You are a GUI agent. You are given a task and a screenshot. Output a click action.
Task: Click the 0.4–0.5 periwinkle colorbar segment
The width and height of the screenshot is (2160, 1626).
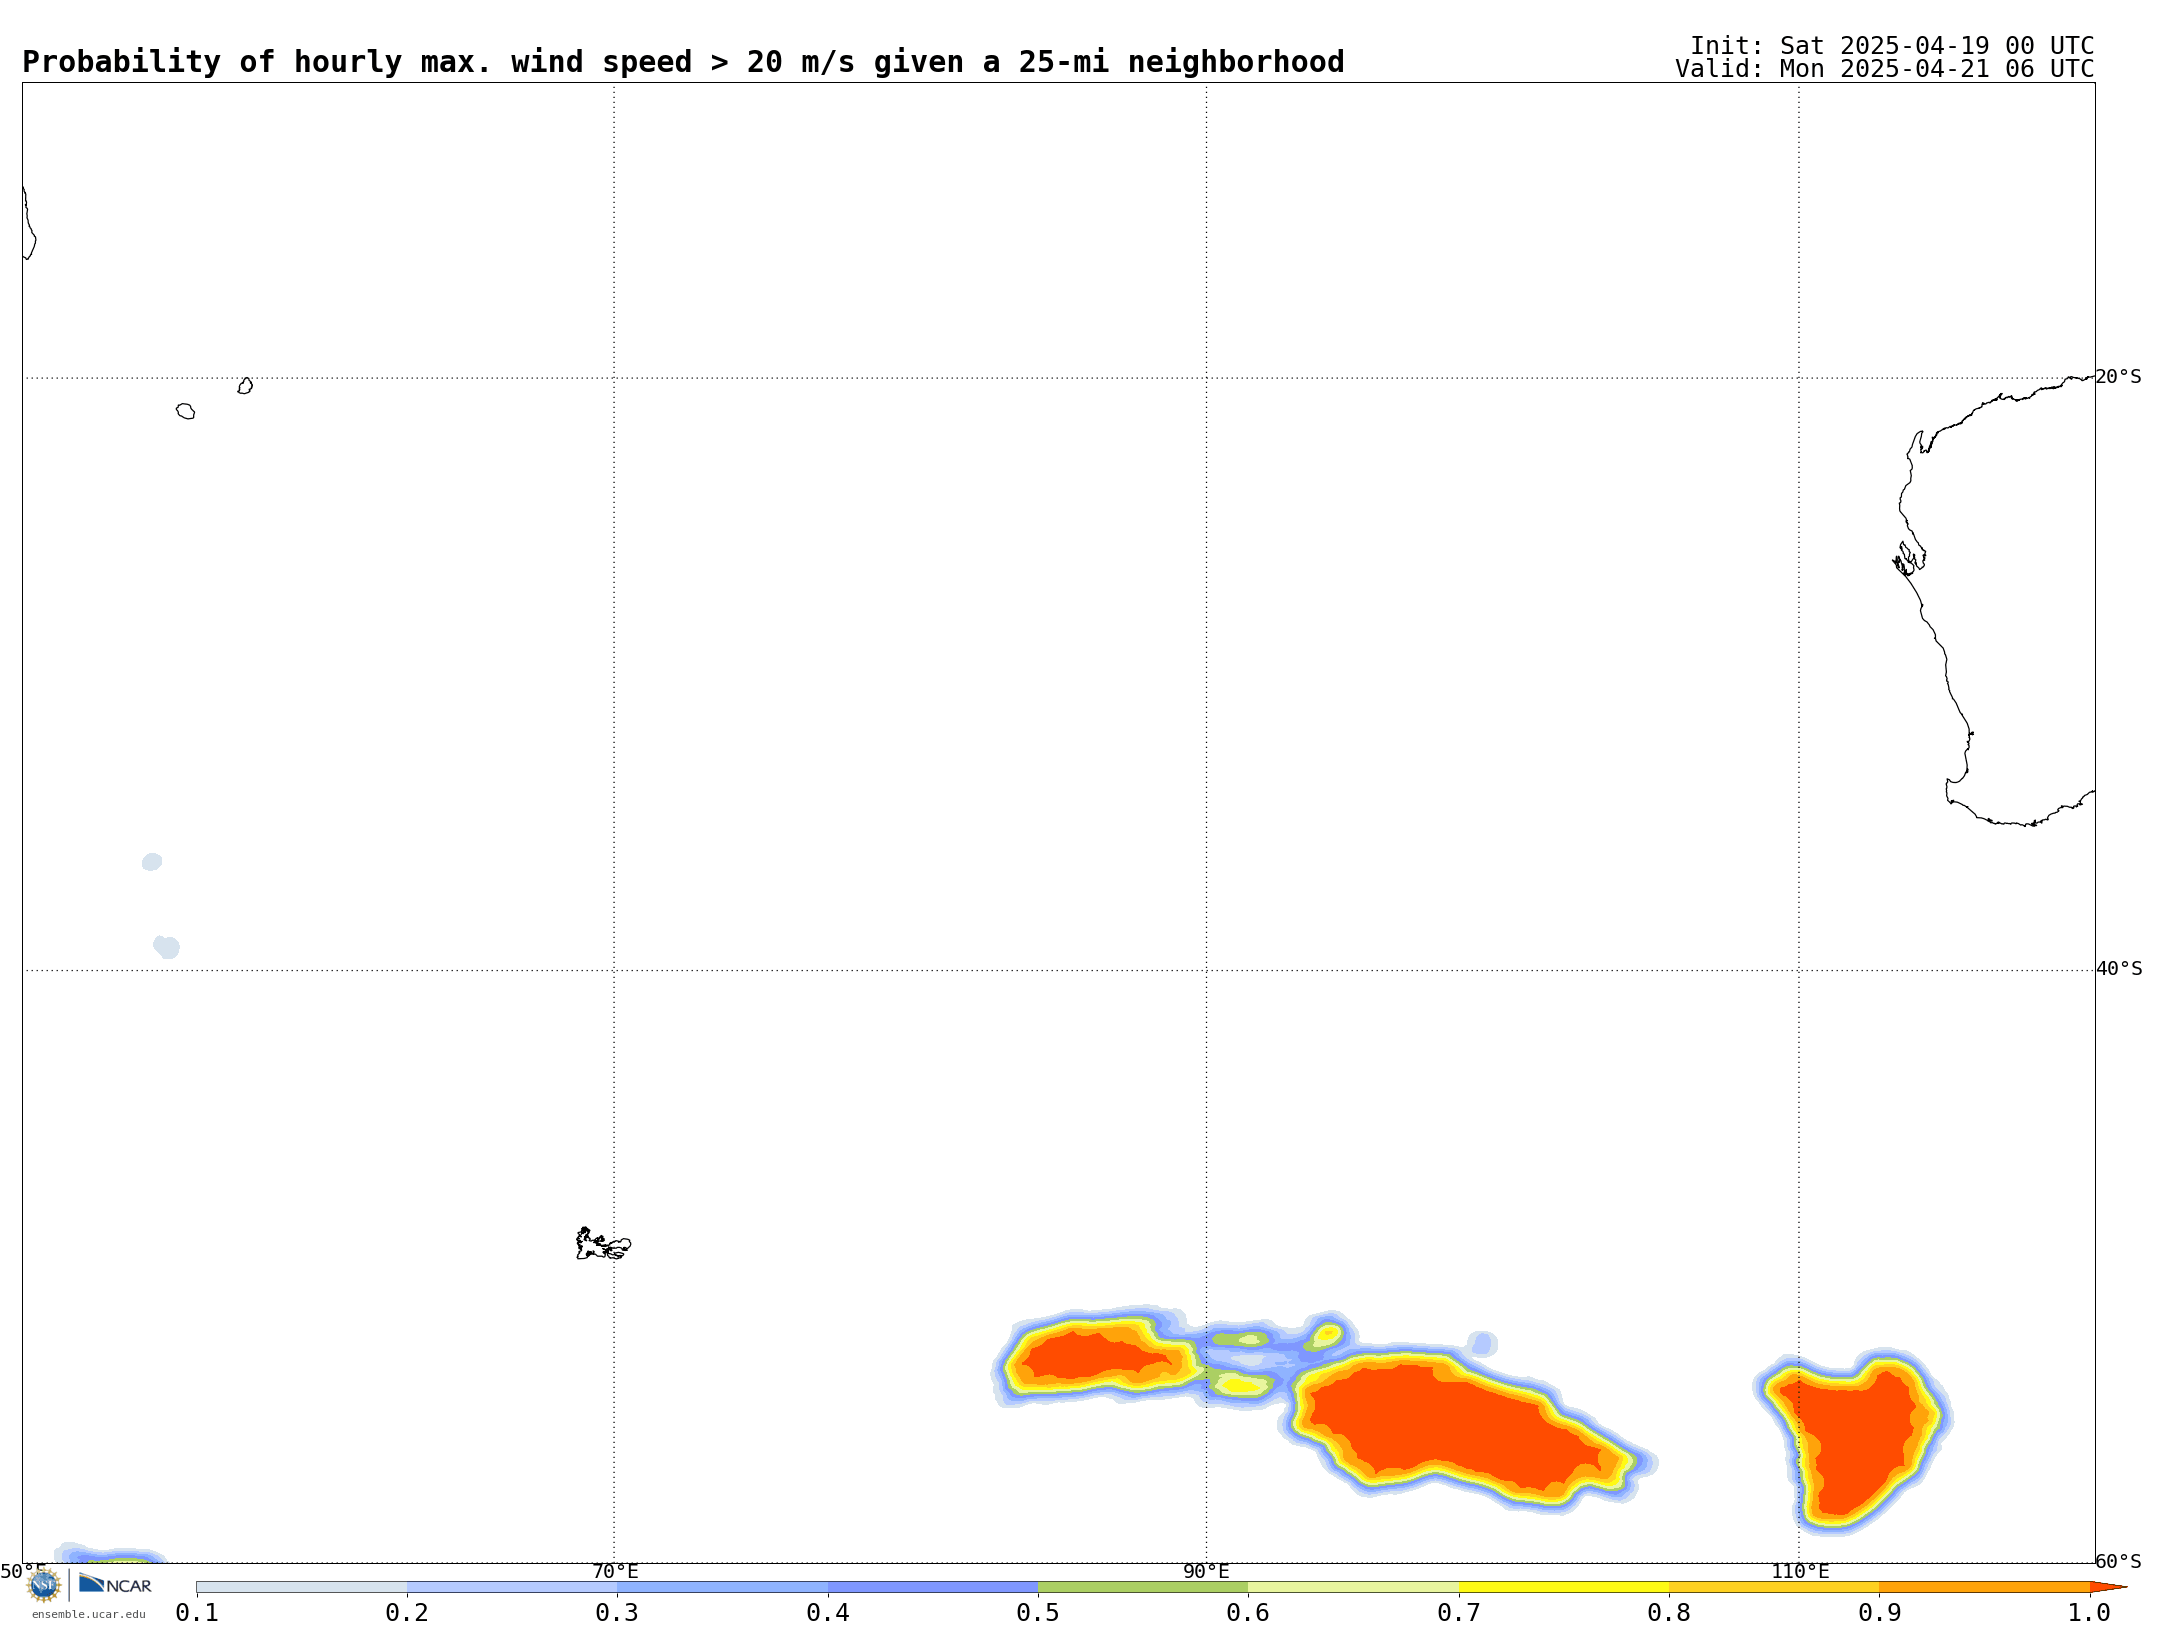[x=933, y=1587]
